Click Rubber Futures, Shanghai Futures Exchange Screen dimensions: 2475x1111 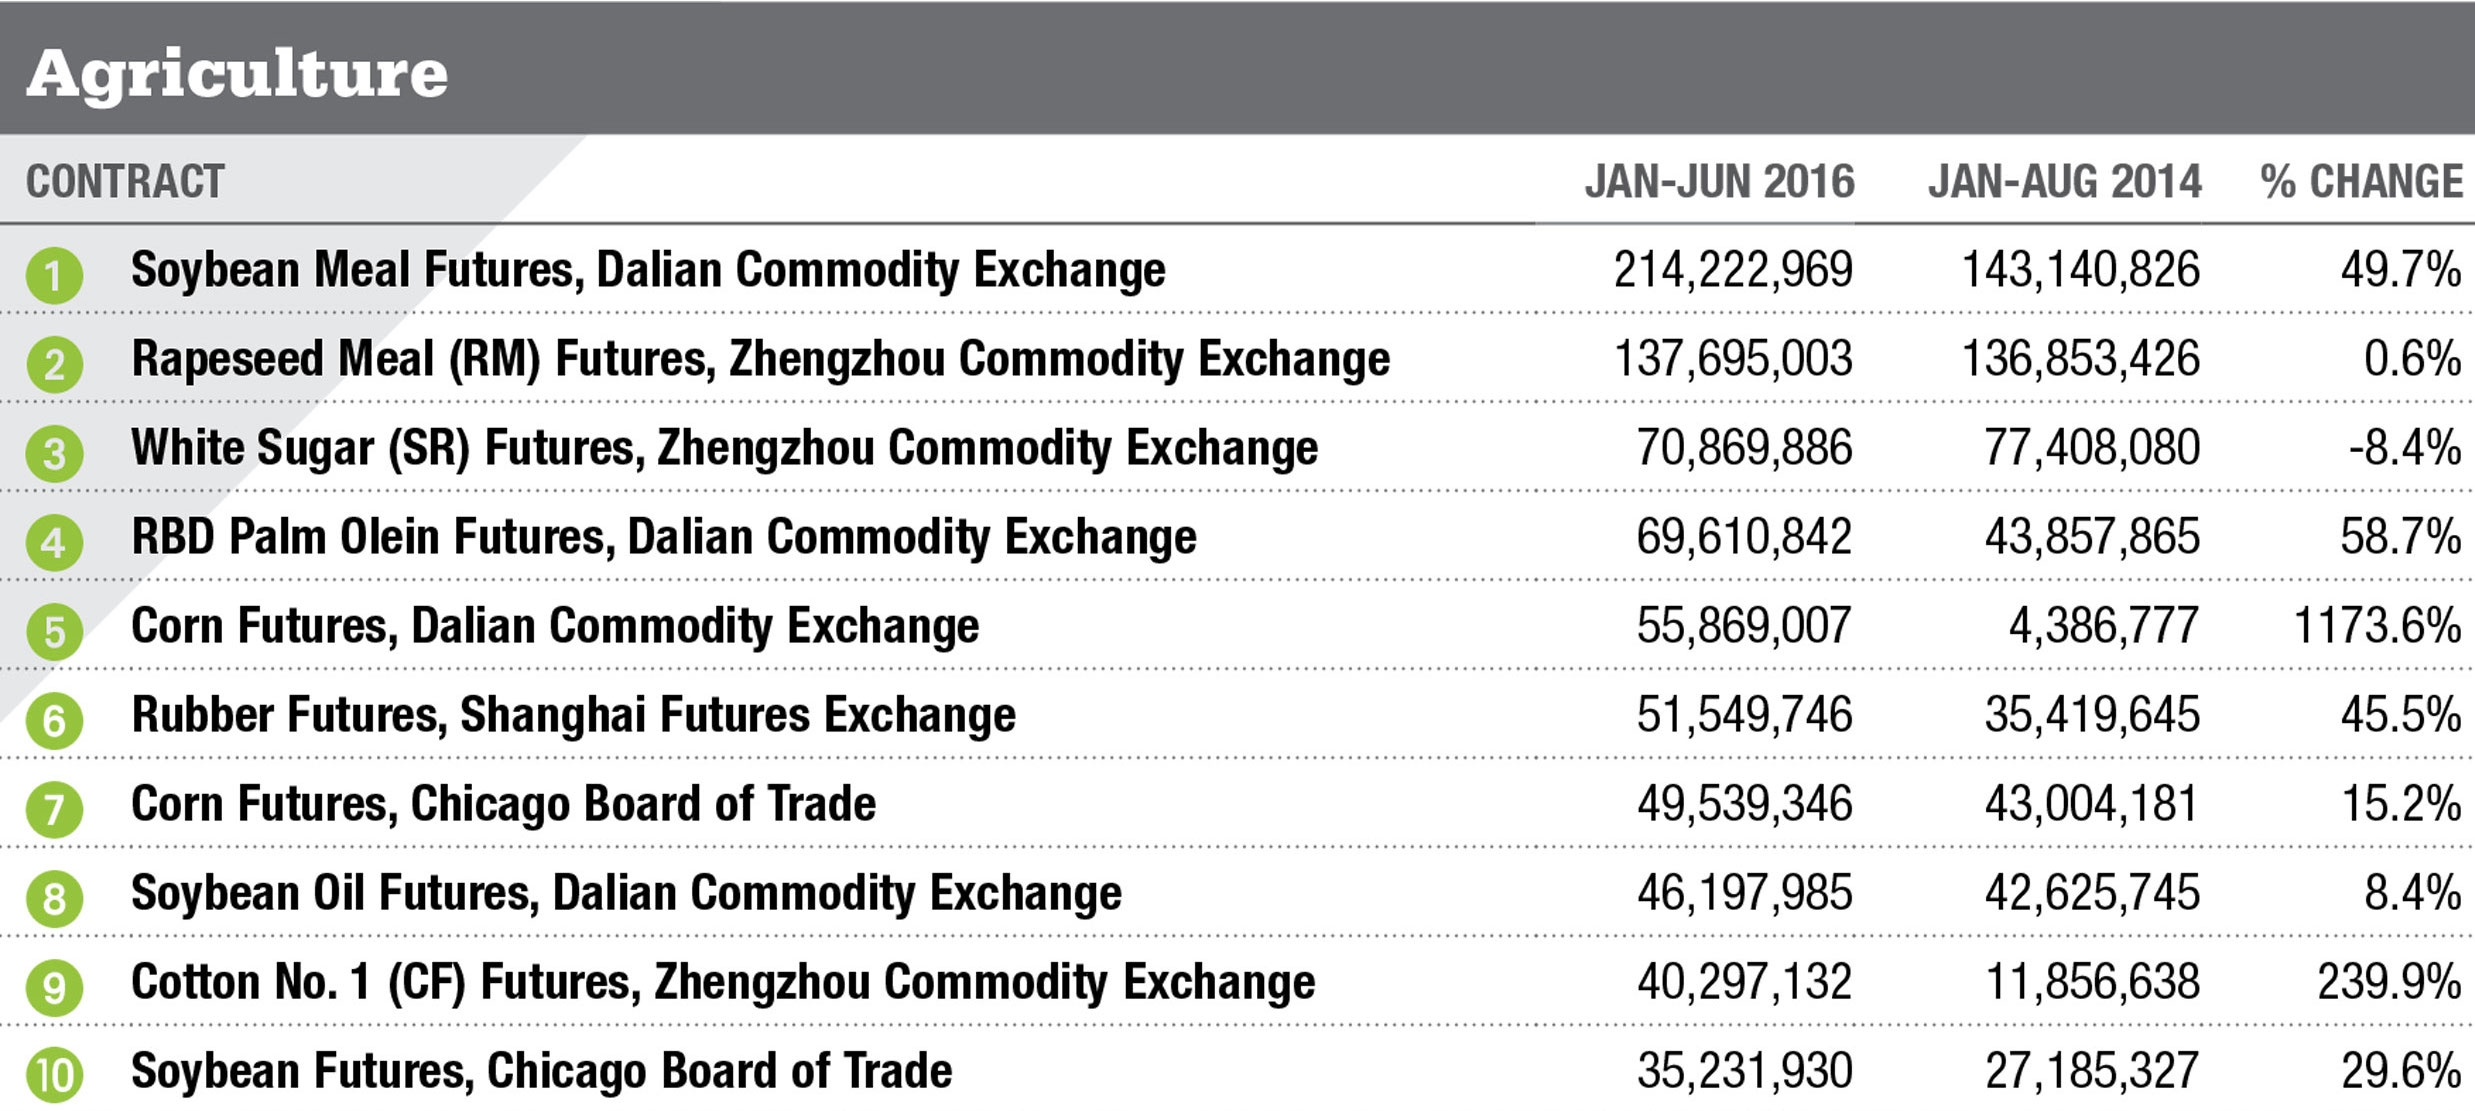(x=573, y=715)
